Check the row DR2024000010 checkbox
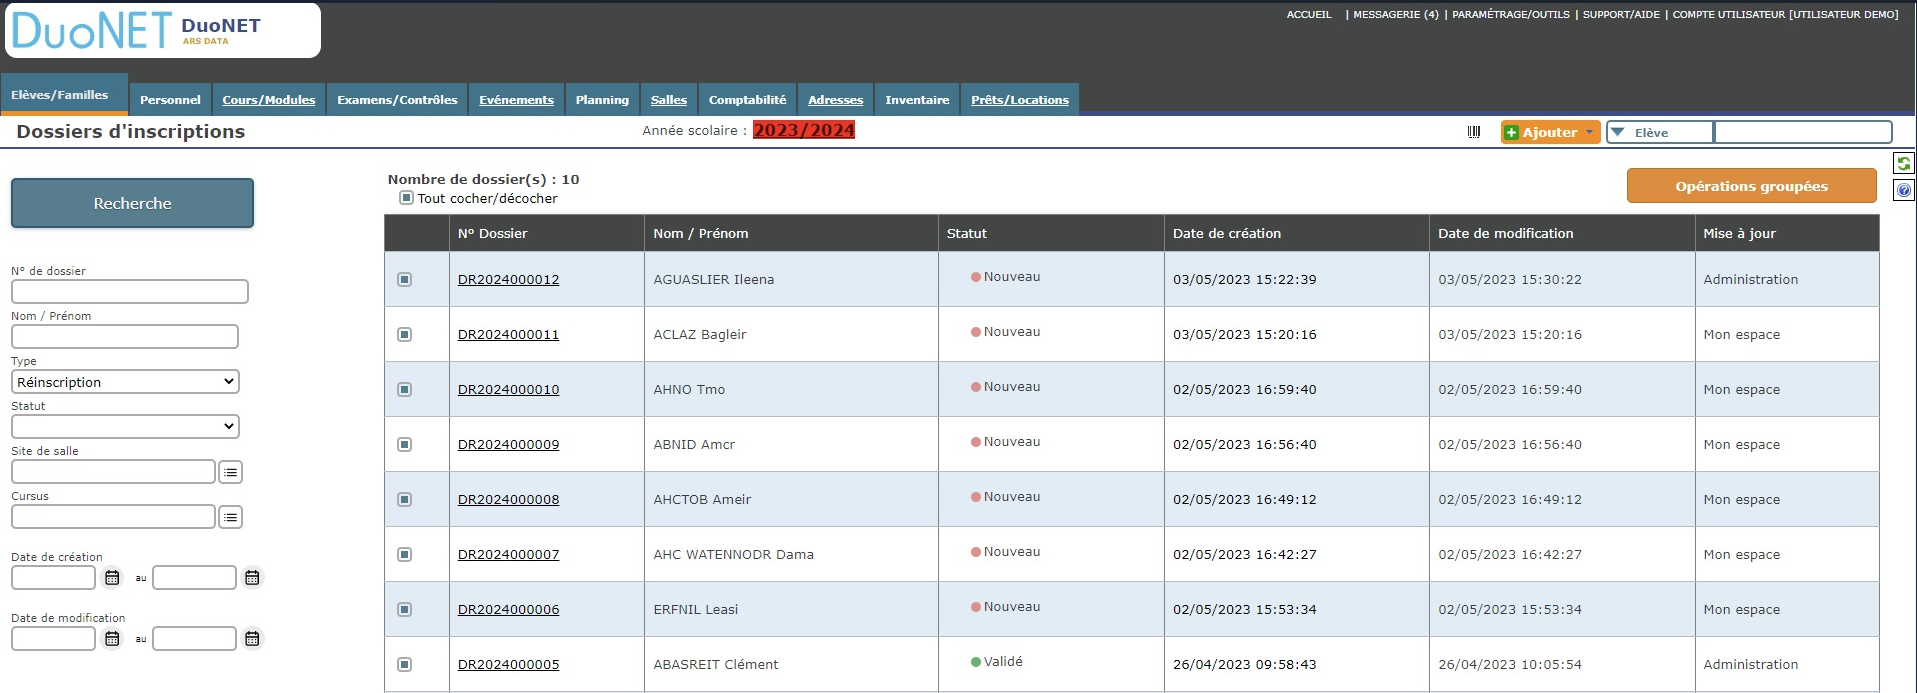The width and height of the screenshot is (1917, 693). pos(405,389)
